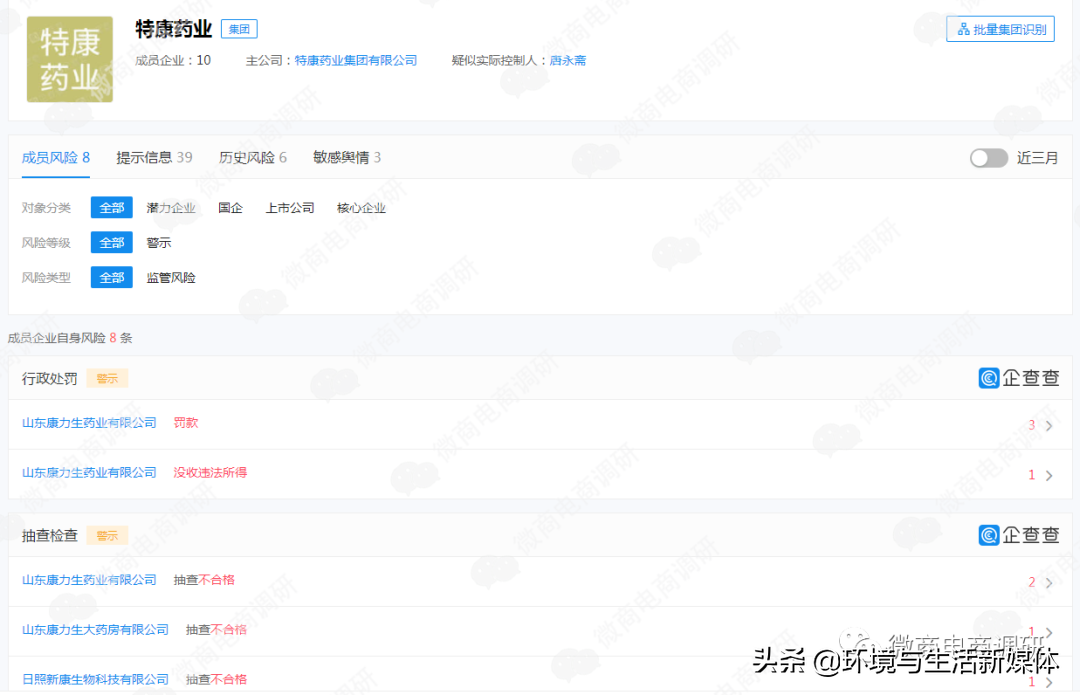Viewport: 1080px width, 695px height.
Task: Expand 日照新康生物科技 row chevron
Action: coord(1048,682)
